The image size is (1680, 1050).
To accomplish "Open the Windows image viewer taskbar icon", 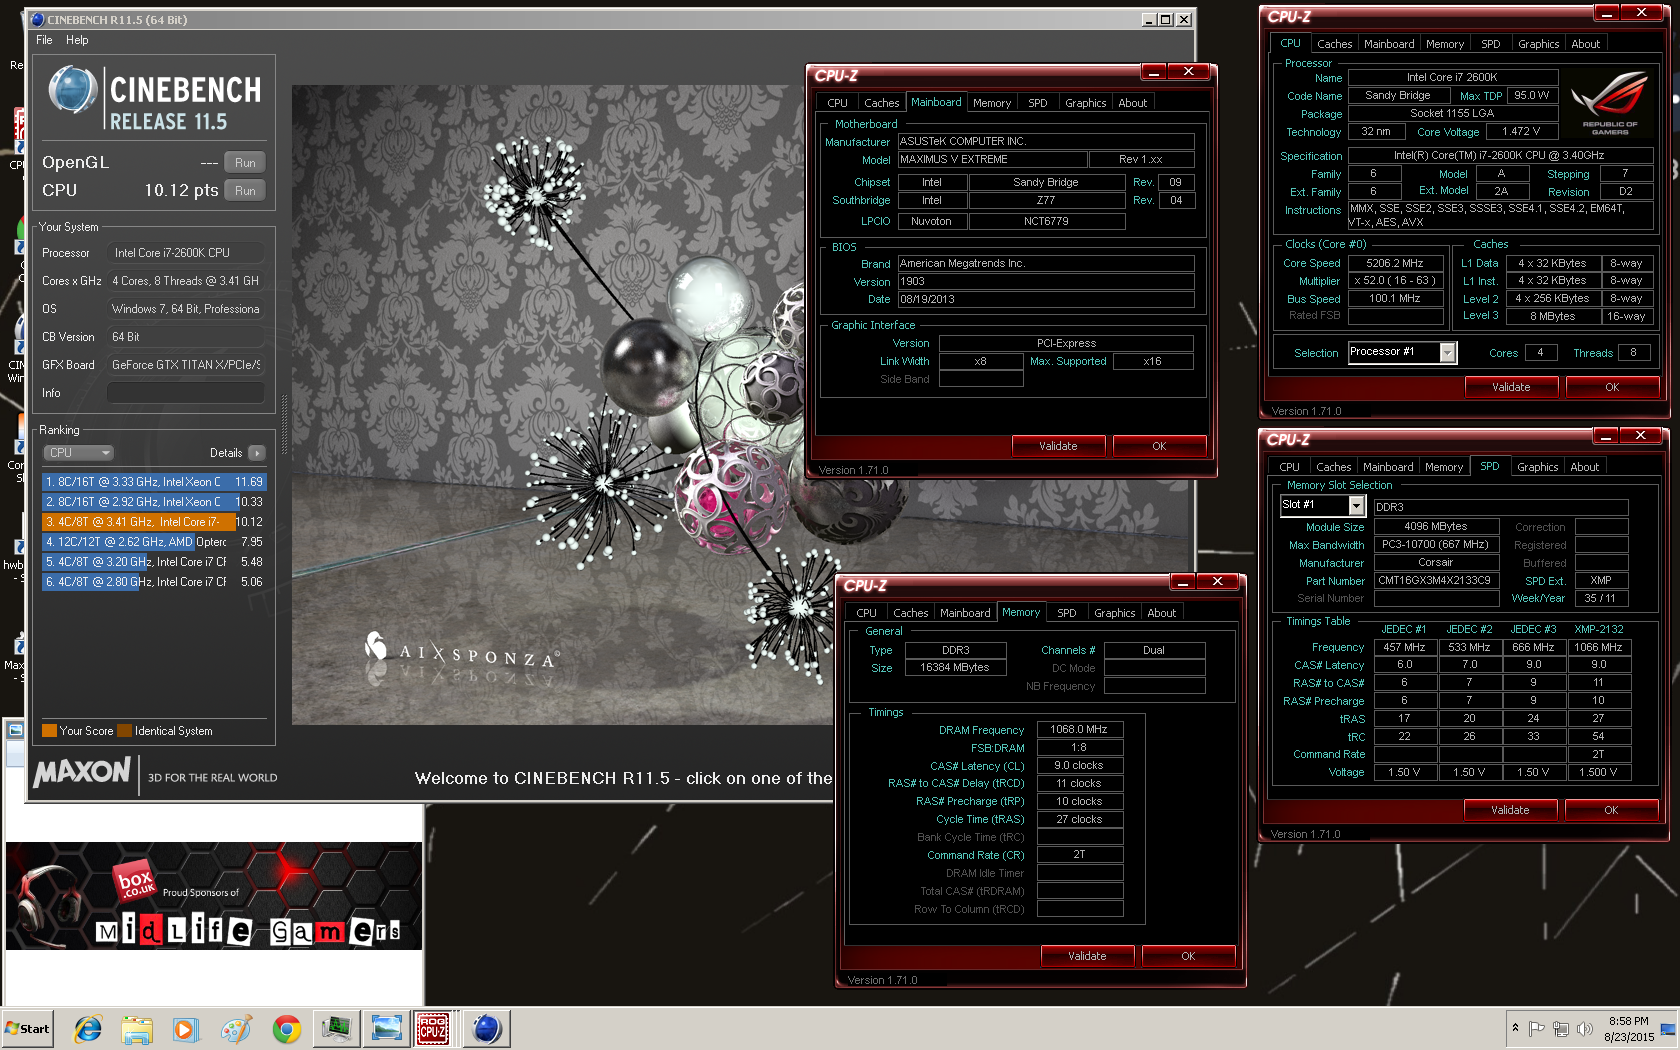I will 386,1028.
